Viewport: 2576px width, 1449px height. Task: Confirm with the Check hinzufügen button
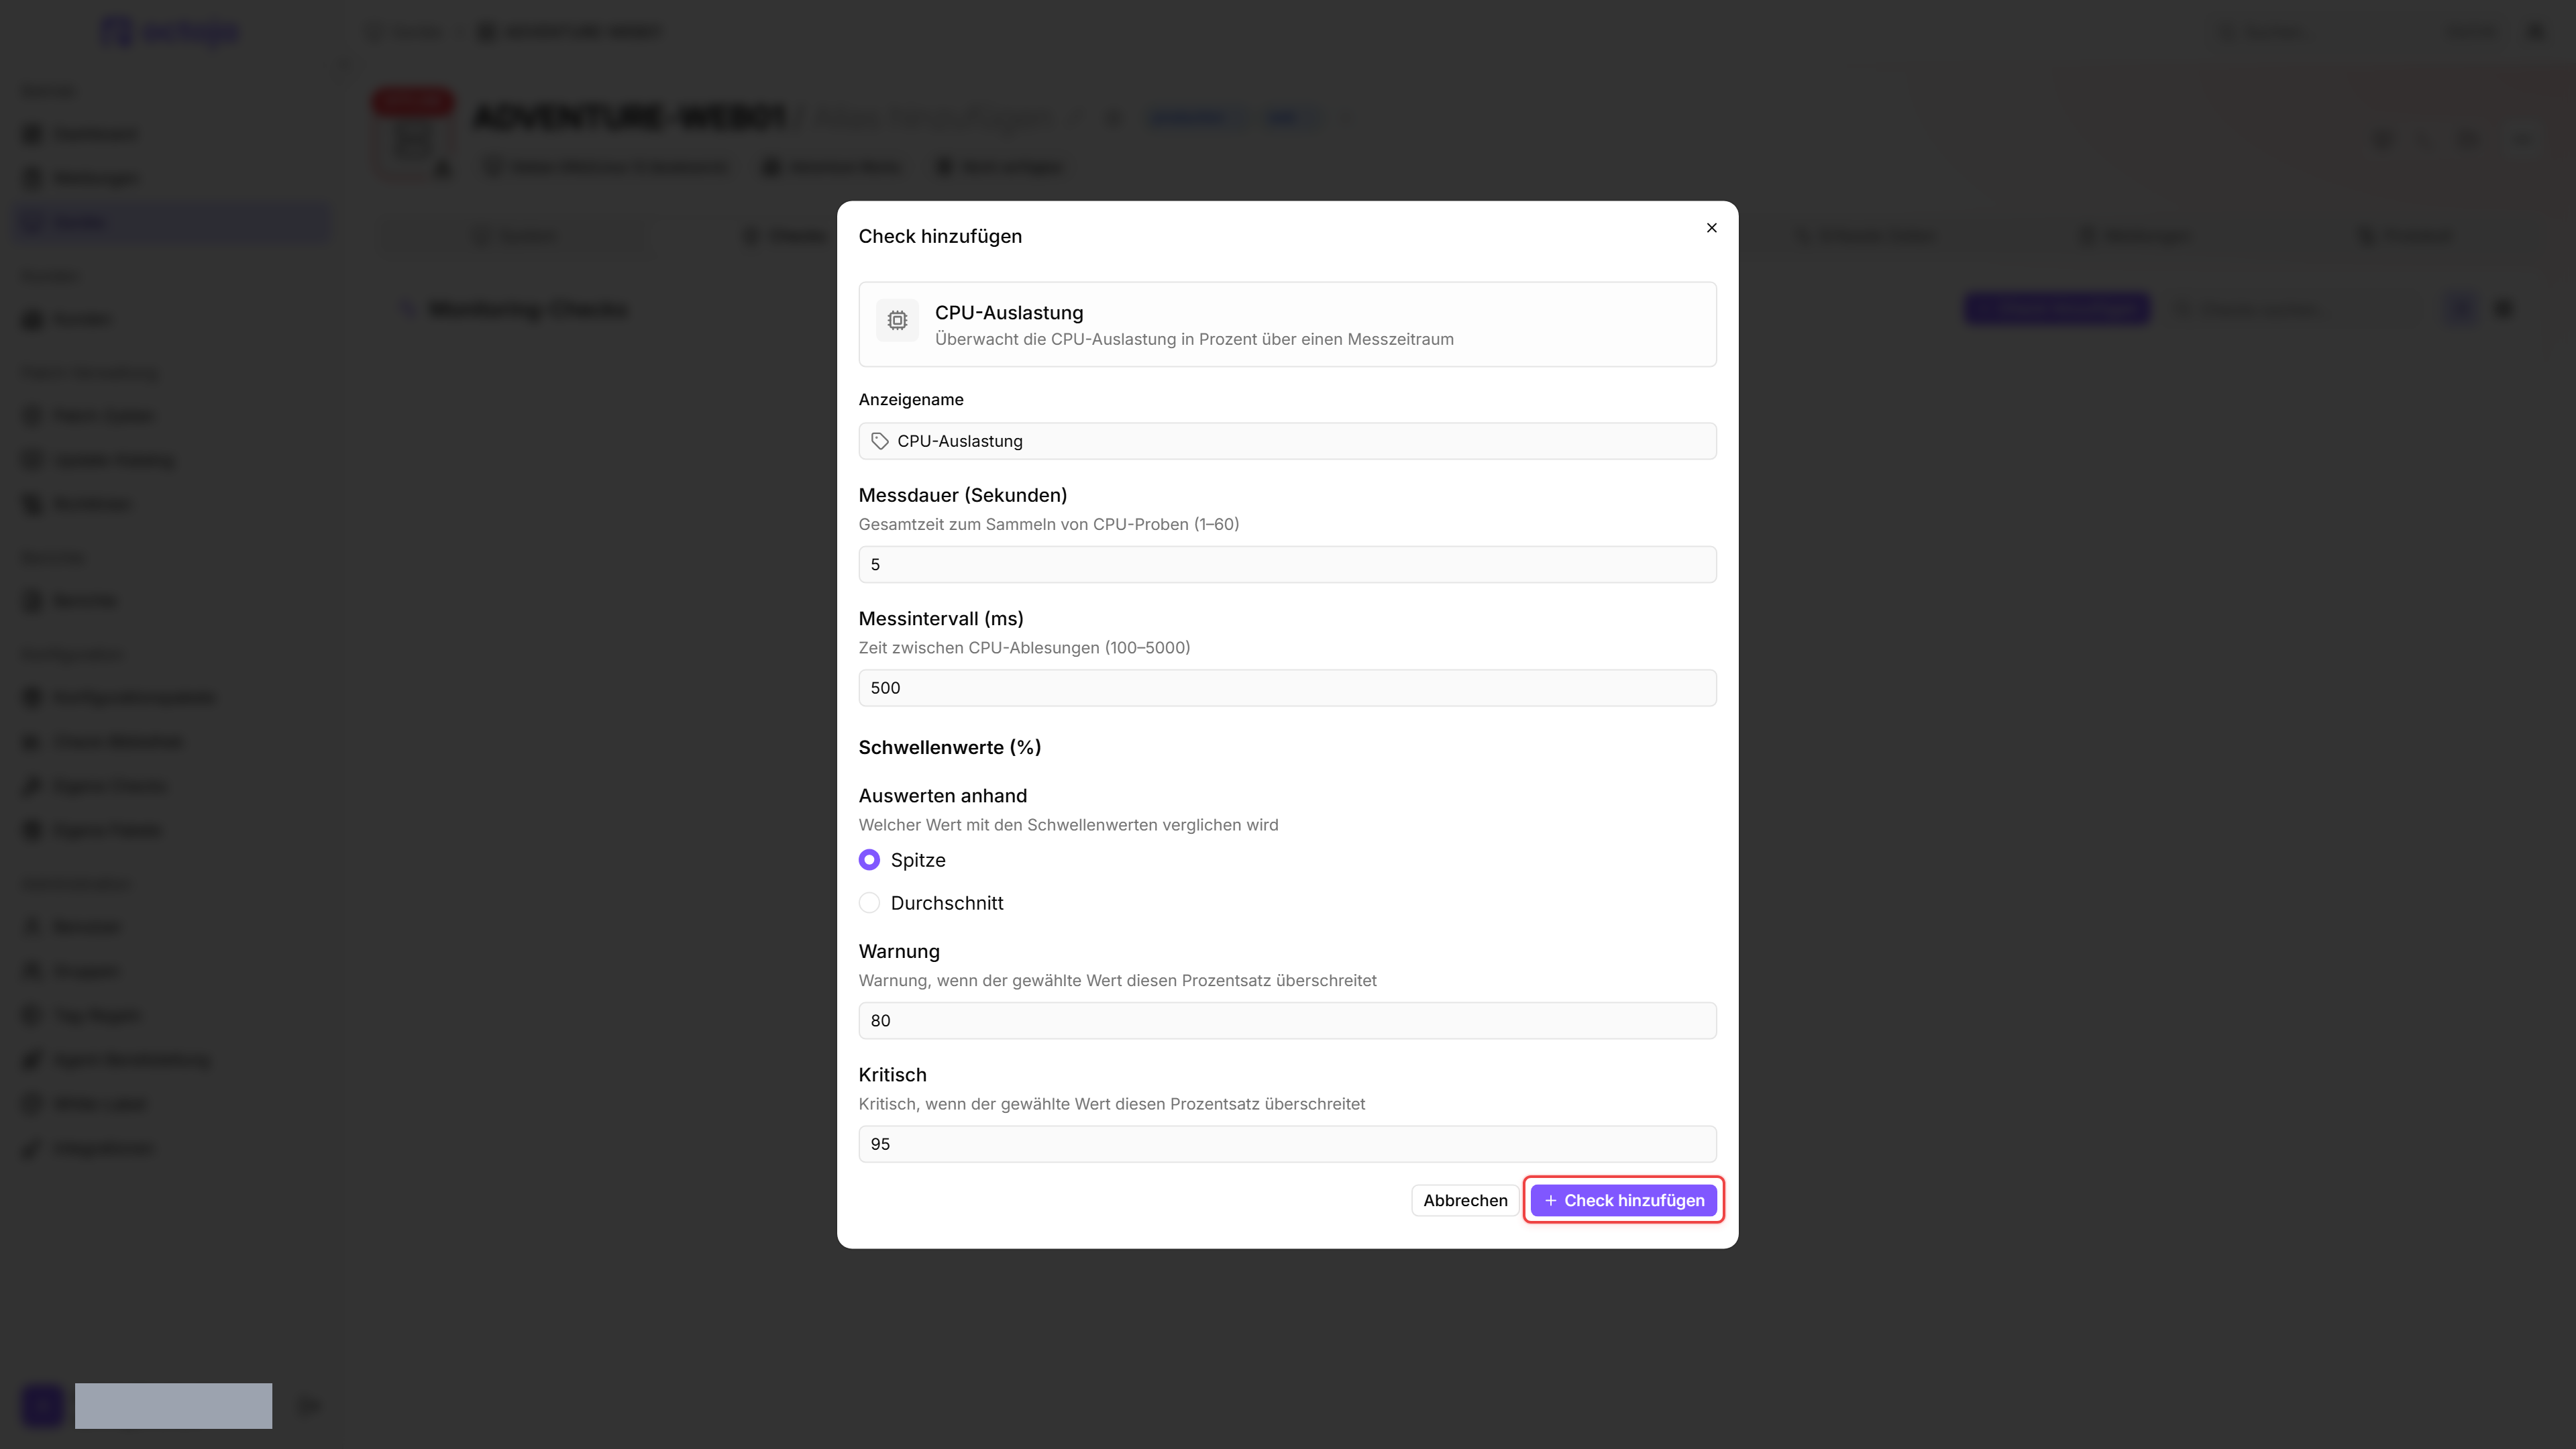(x=1623, y=1200)
